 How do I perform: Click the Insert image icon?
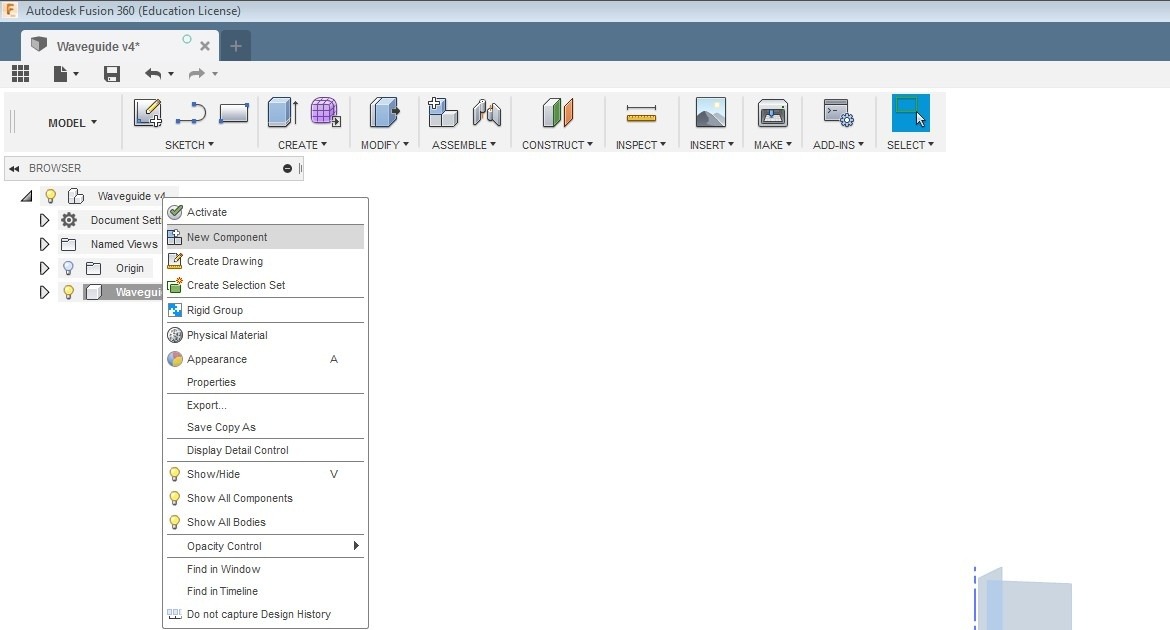coord(710,113)
